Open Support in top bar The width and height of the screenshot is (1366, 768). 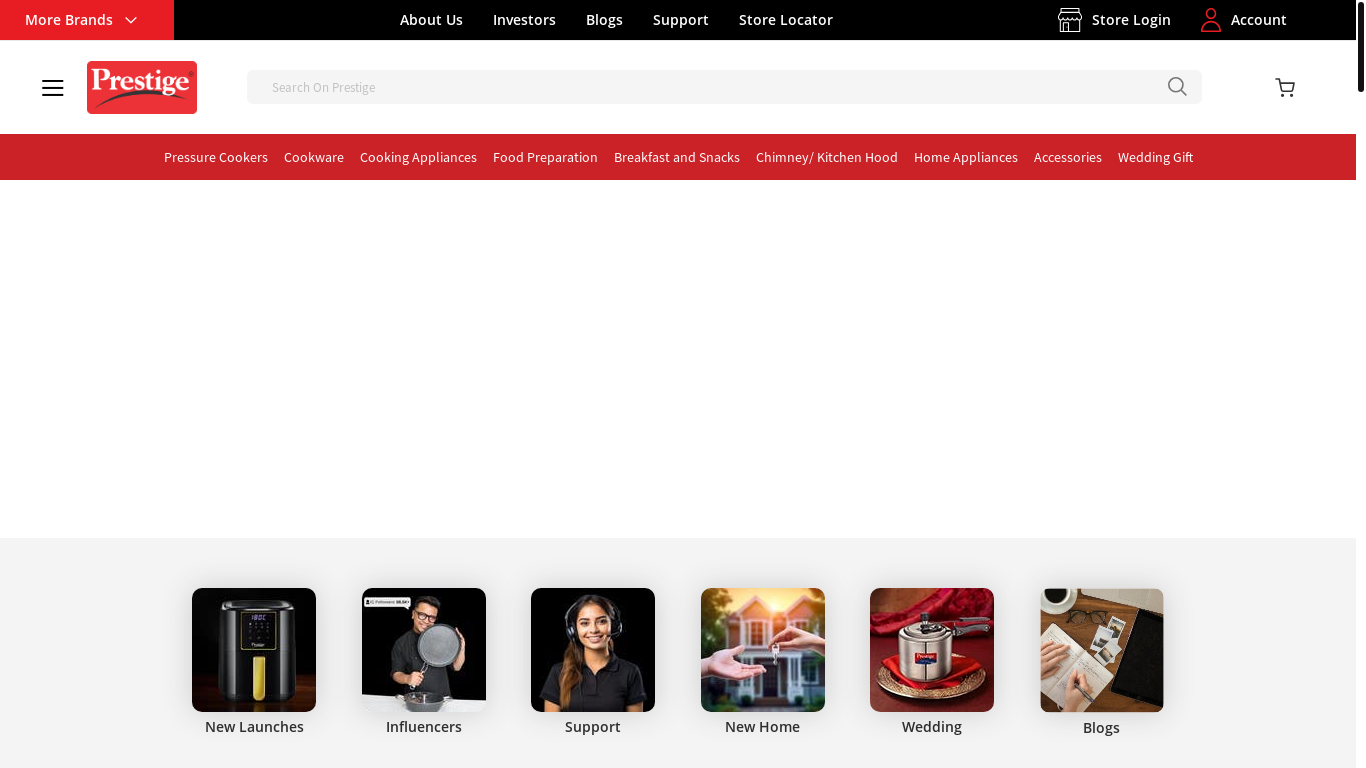tap(681, 20)
